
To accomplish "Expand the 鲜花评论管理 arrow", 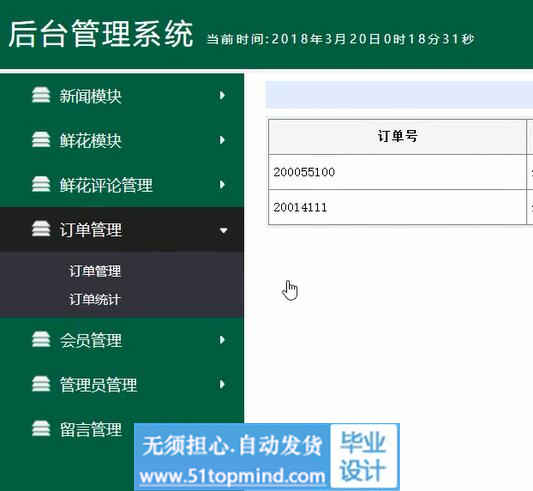I will pos(222,184).
